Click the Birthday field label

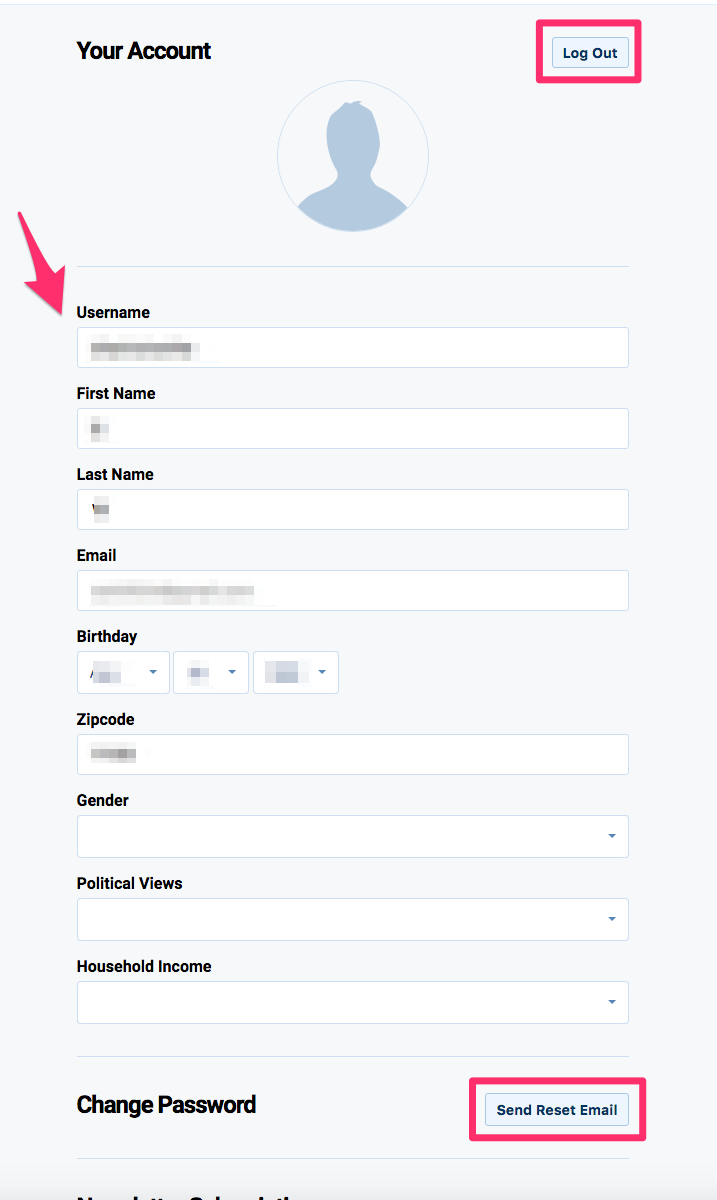coord(107,637)
